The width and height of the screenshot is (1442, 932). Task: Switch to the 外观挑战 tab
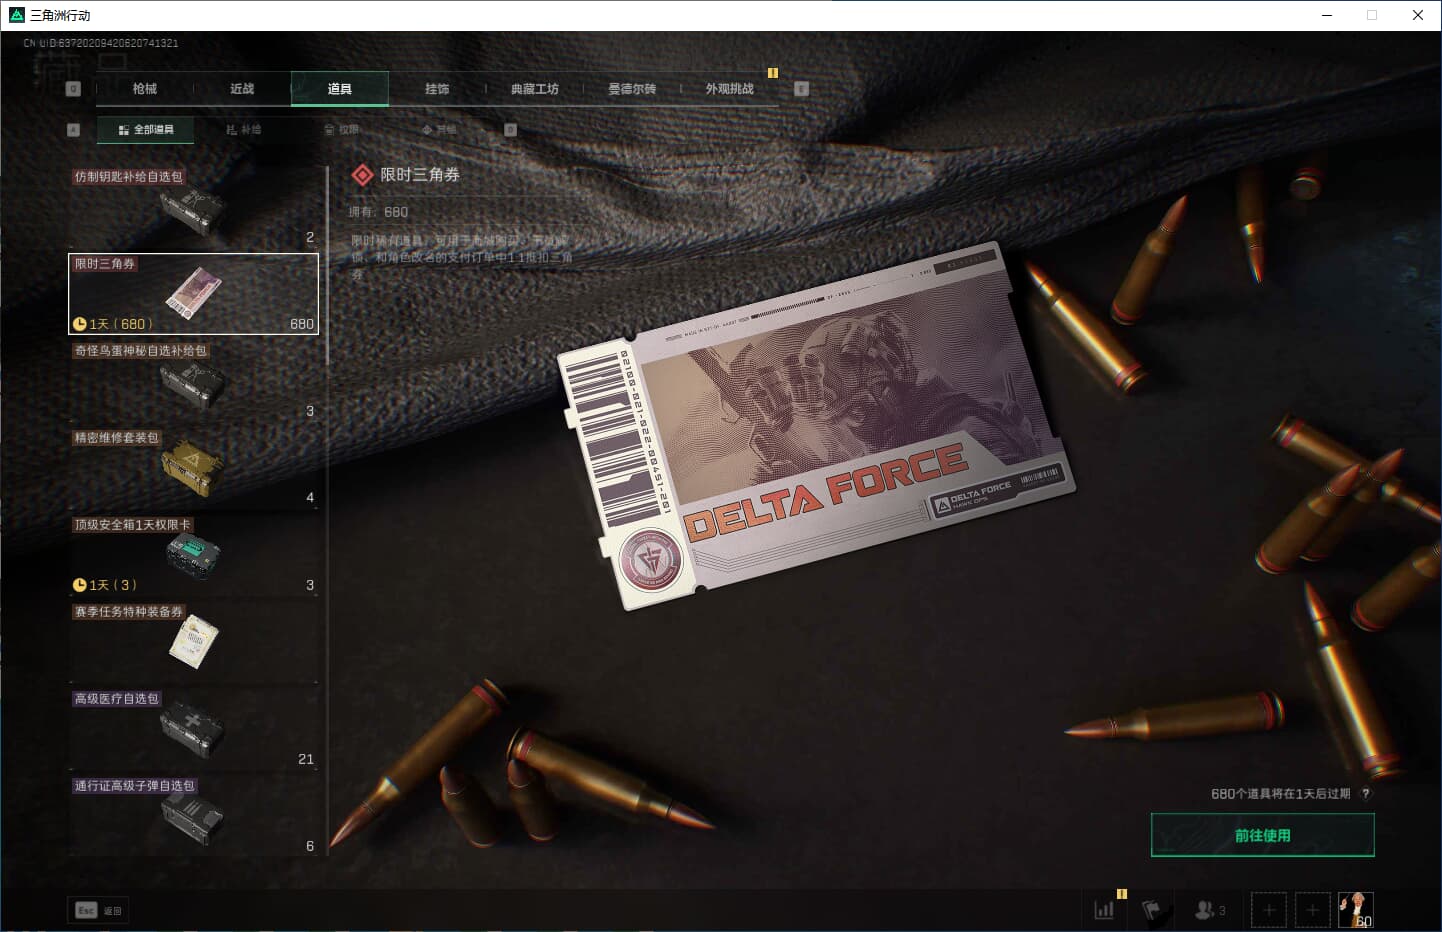730,89
